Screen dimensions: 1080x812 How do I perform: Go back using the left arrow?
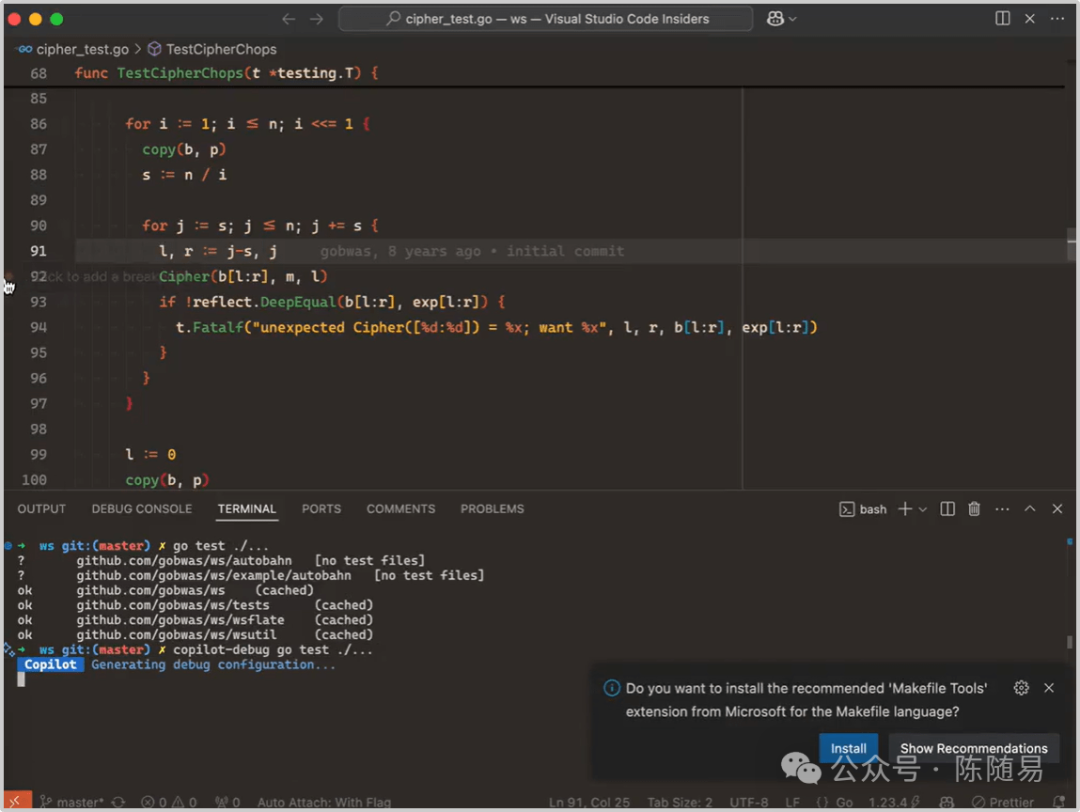coord(289,19)
